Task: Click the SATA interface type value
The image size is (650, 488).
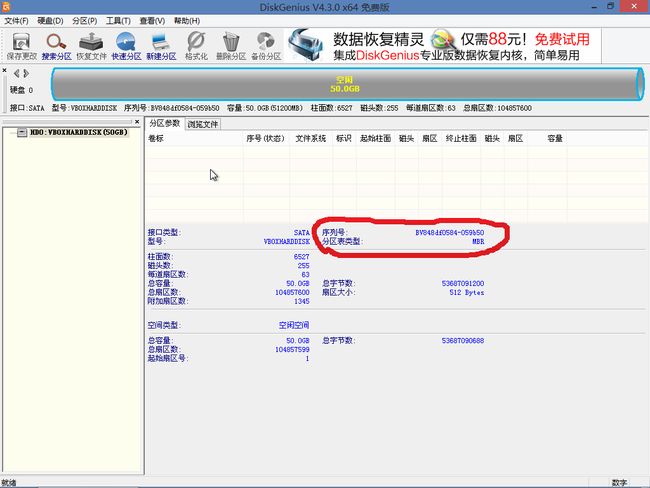Action: click(302, 233)
